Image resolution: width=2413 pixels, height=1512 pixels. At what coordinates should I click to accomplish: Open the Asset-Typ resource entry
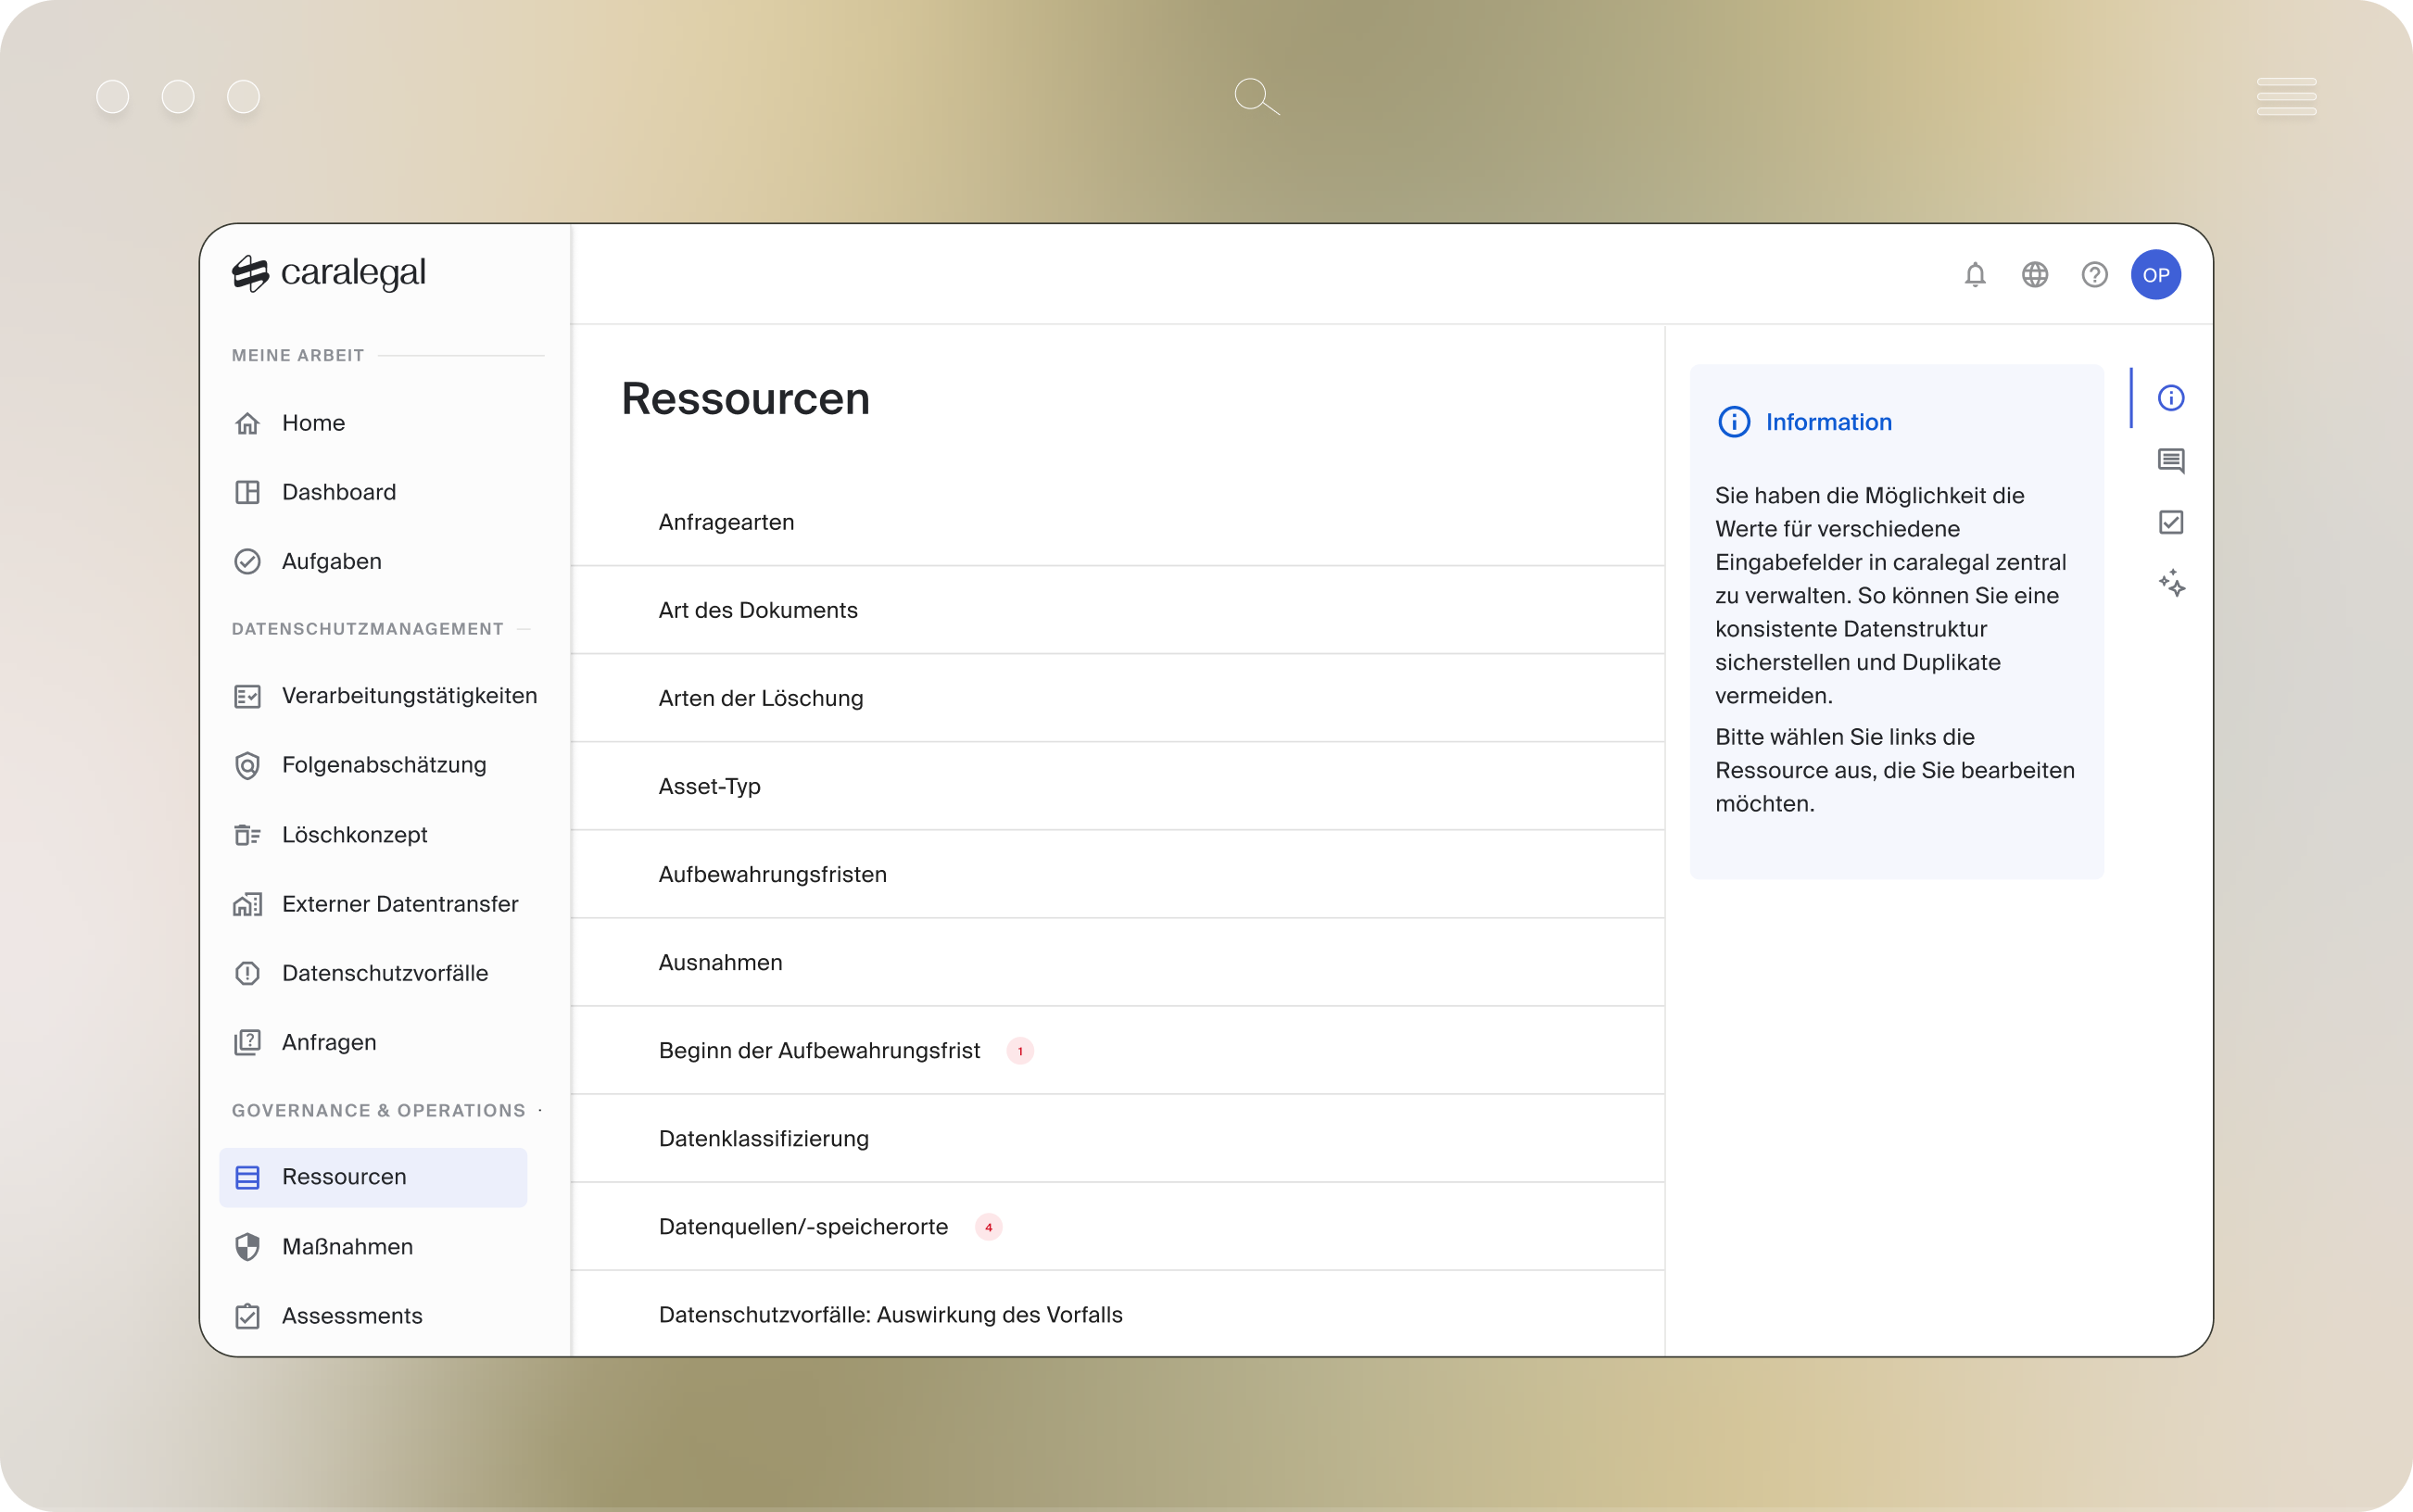point(710,786)
